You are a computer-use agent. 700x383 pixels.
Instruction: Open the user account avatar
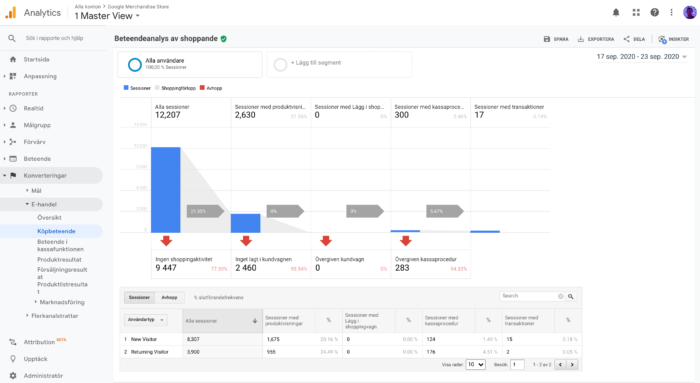(690, 12)
